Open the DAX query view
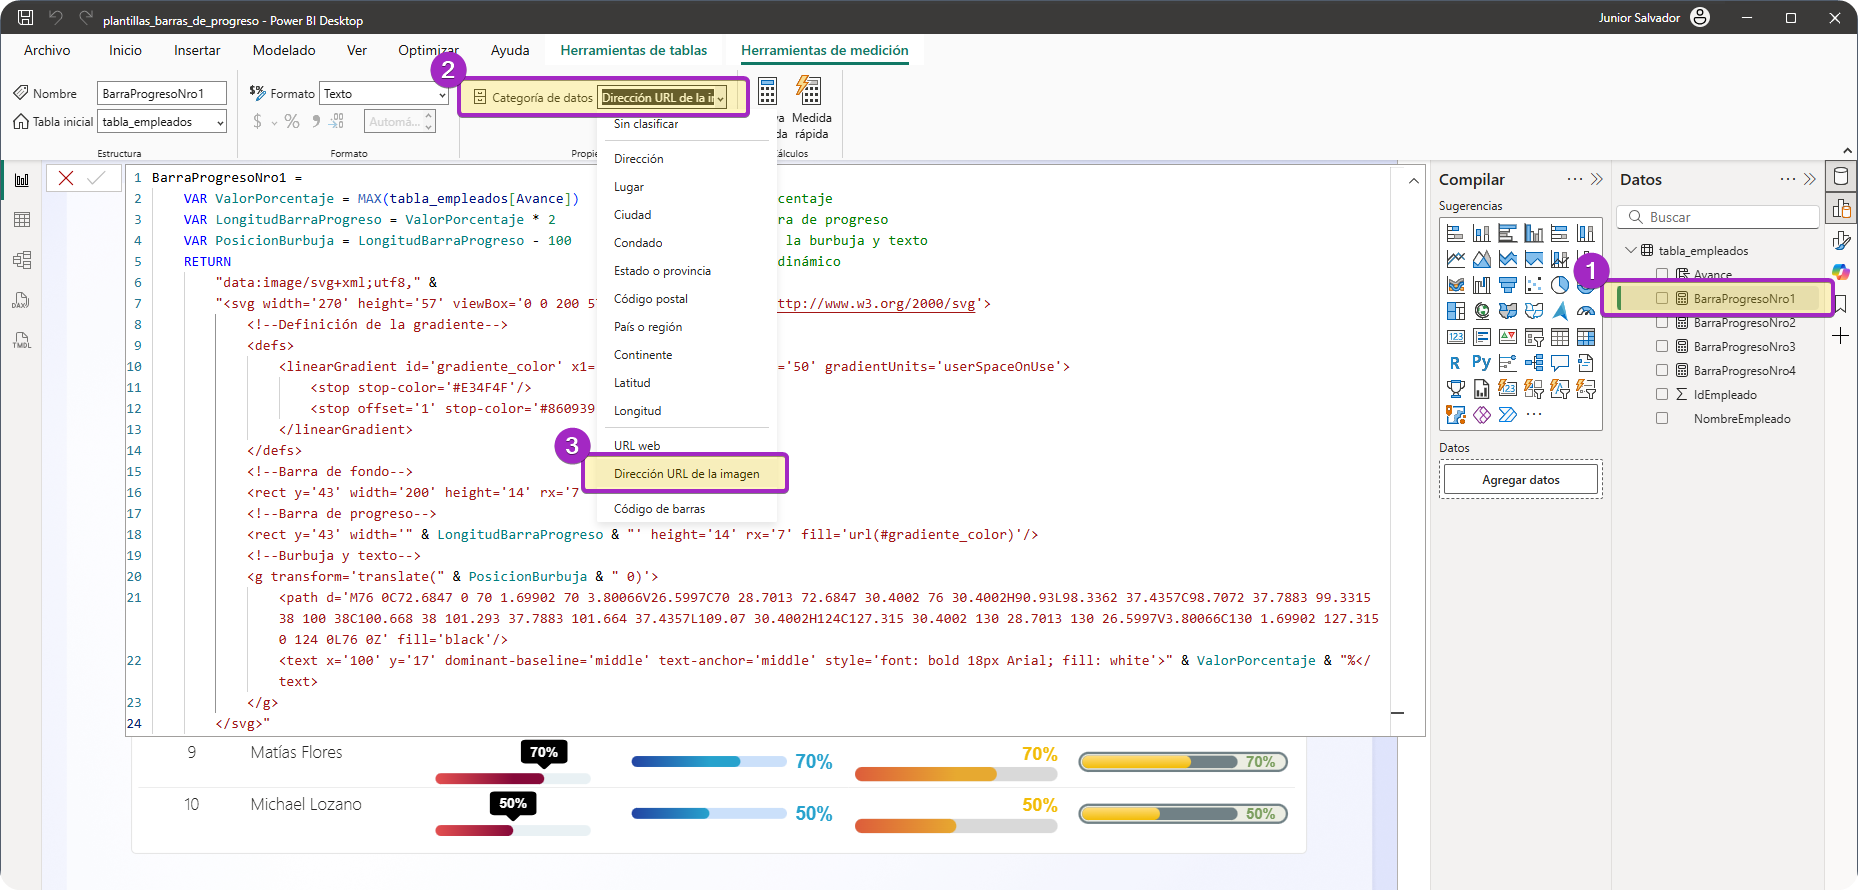 22,300
